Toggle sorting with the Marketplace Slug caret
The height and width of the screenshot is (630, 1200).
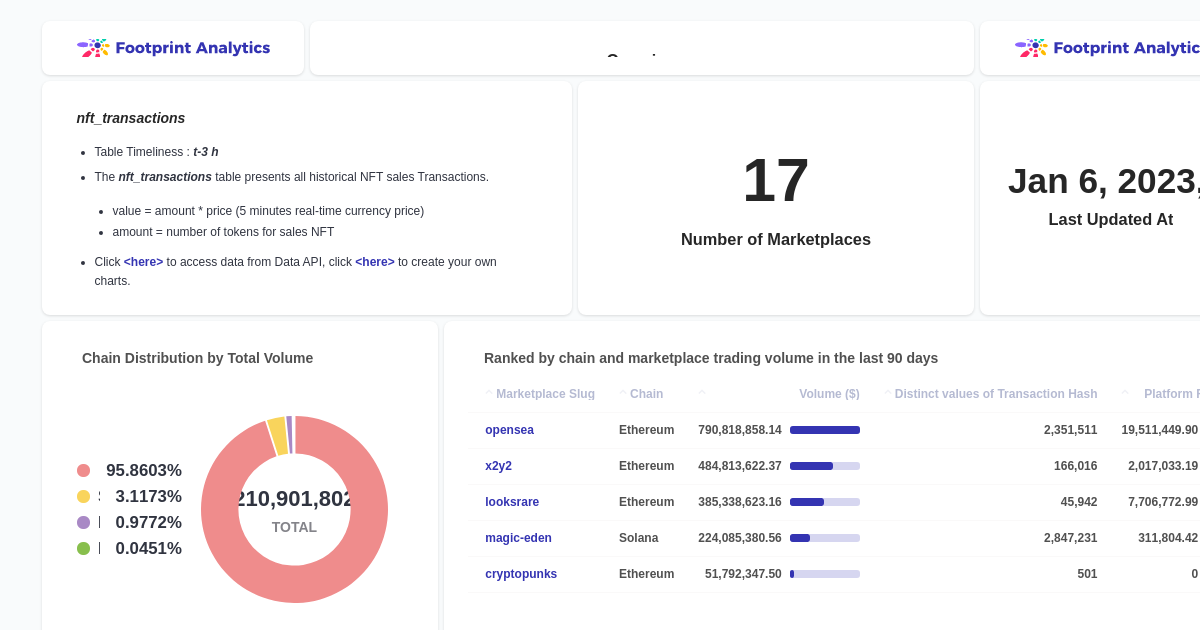pos(488,393)
